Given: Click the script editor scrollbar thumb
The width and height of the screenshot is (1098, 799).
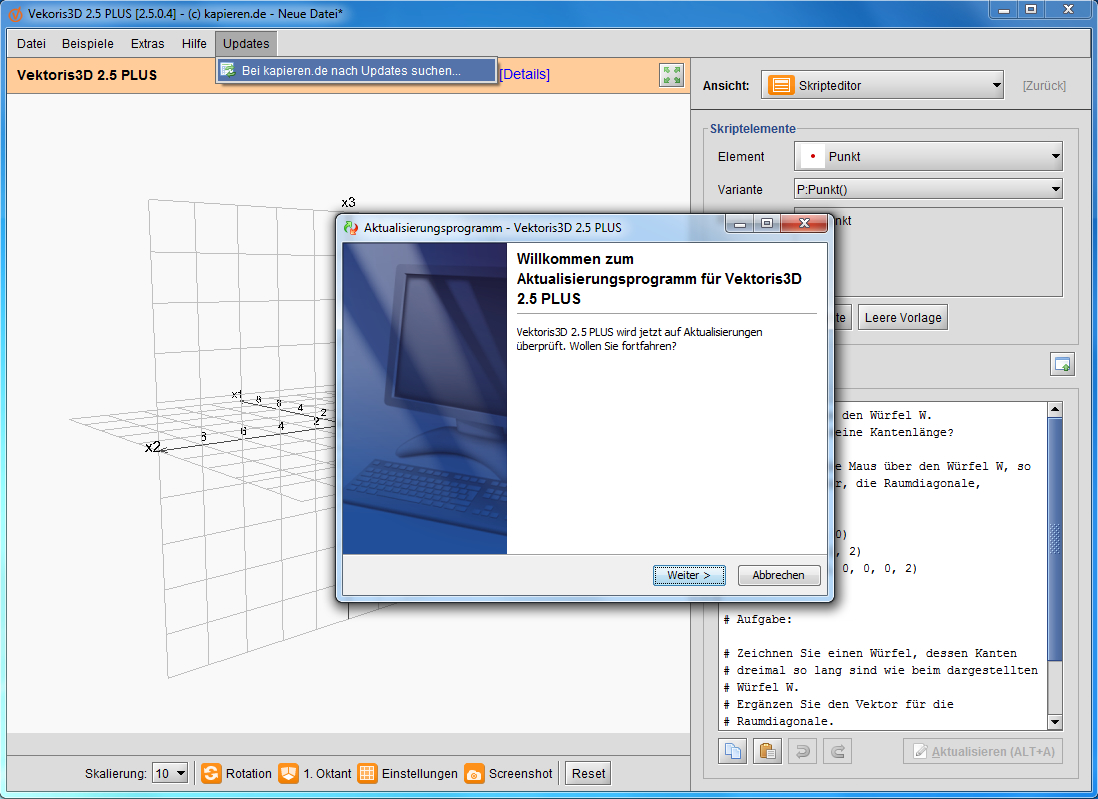Looking at the screenshot, I should (1055, 539).
